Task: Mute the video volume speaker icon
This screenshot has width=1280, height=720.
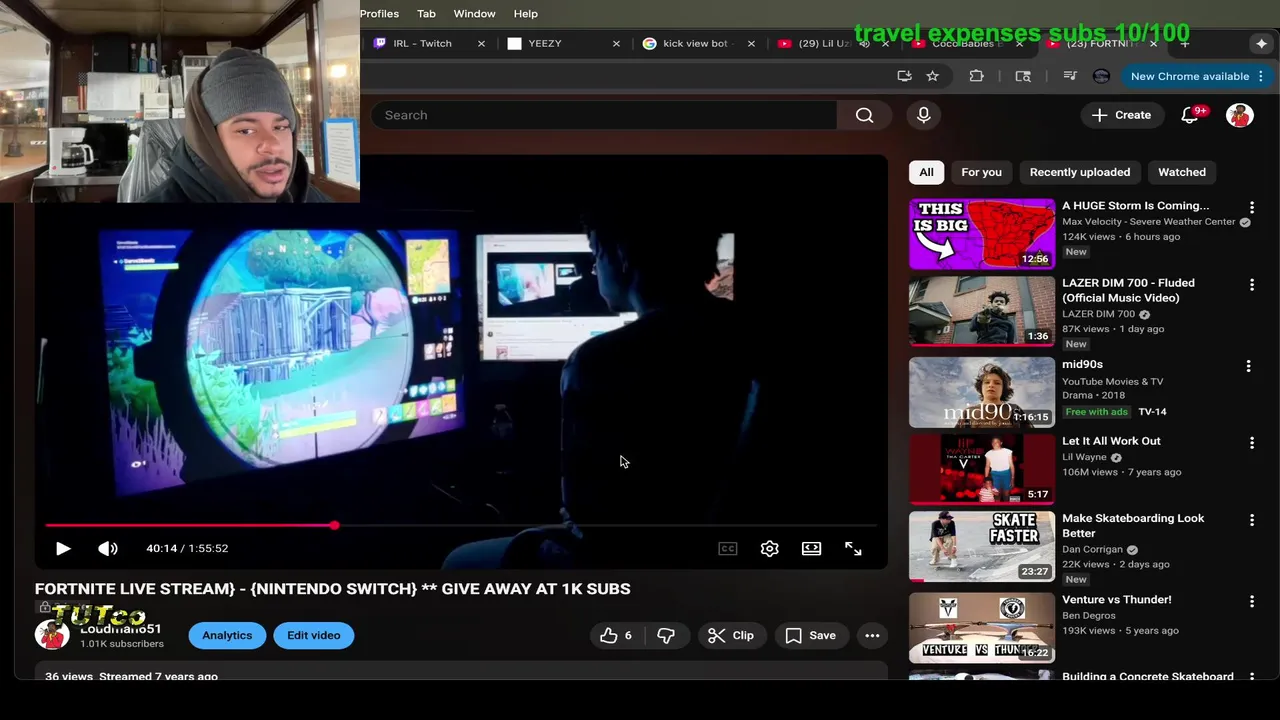Action: (107, 548)
